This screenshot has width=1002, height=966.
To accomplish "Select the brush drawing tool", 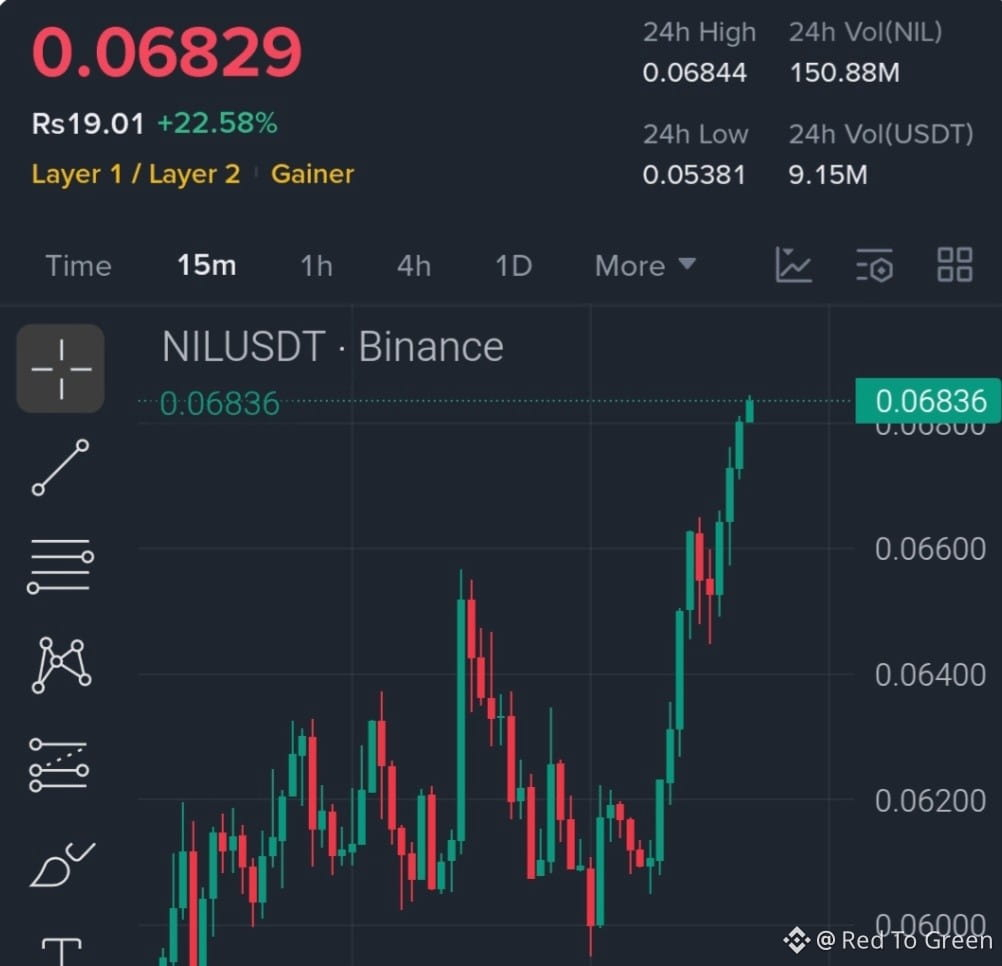I will tap(62, 864).
